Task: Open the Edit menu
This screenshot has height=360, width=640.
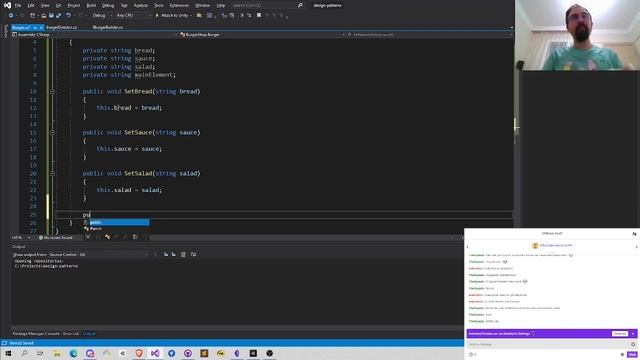Action: [31, 5]
